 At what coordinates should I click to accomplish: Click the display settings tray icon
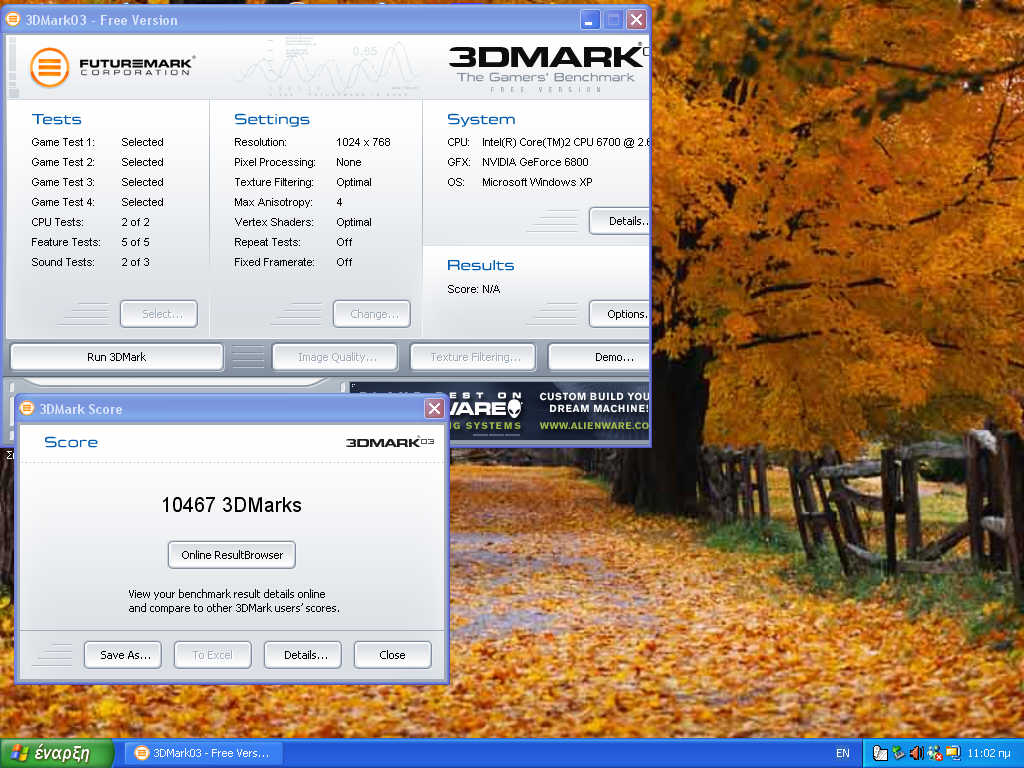coord(953,753)
